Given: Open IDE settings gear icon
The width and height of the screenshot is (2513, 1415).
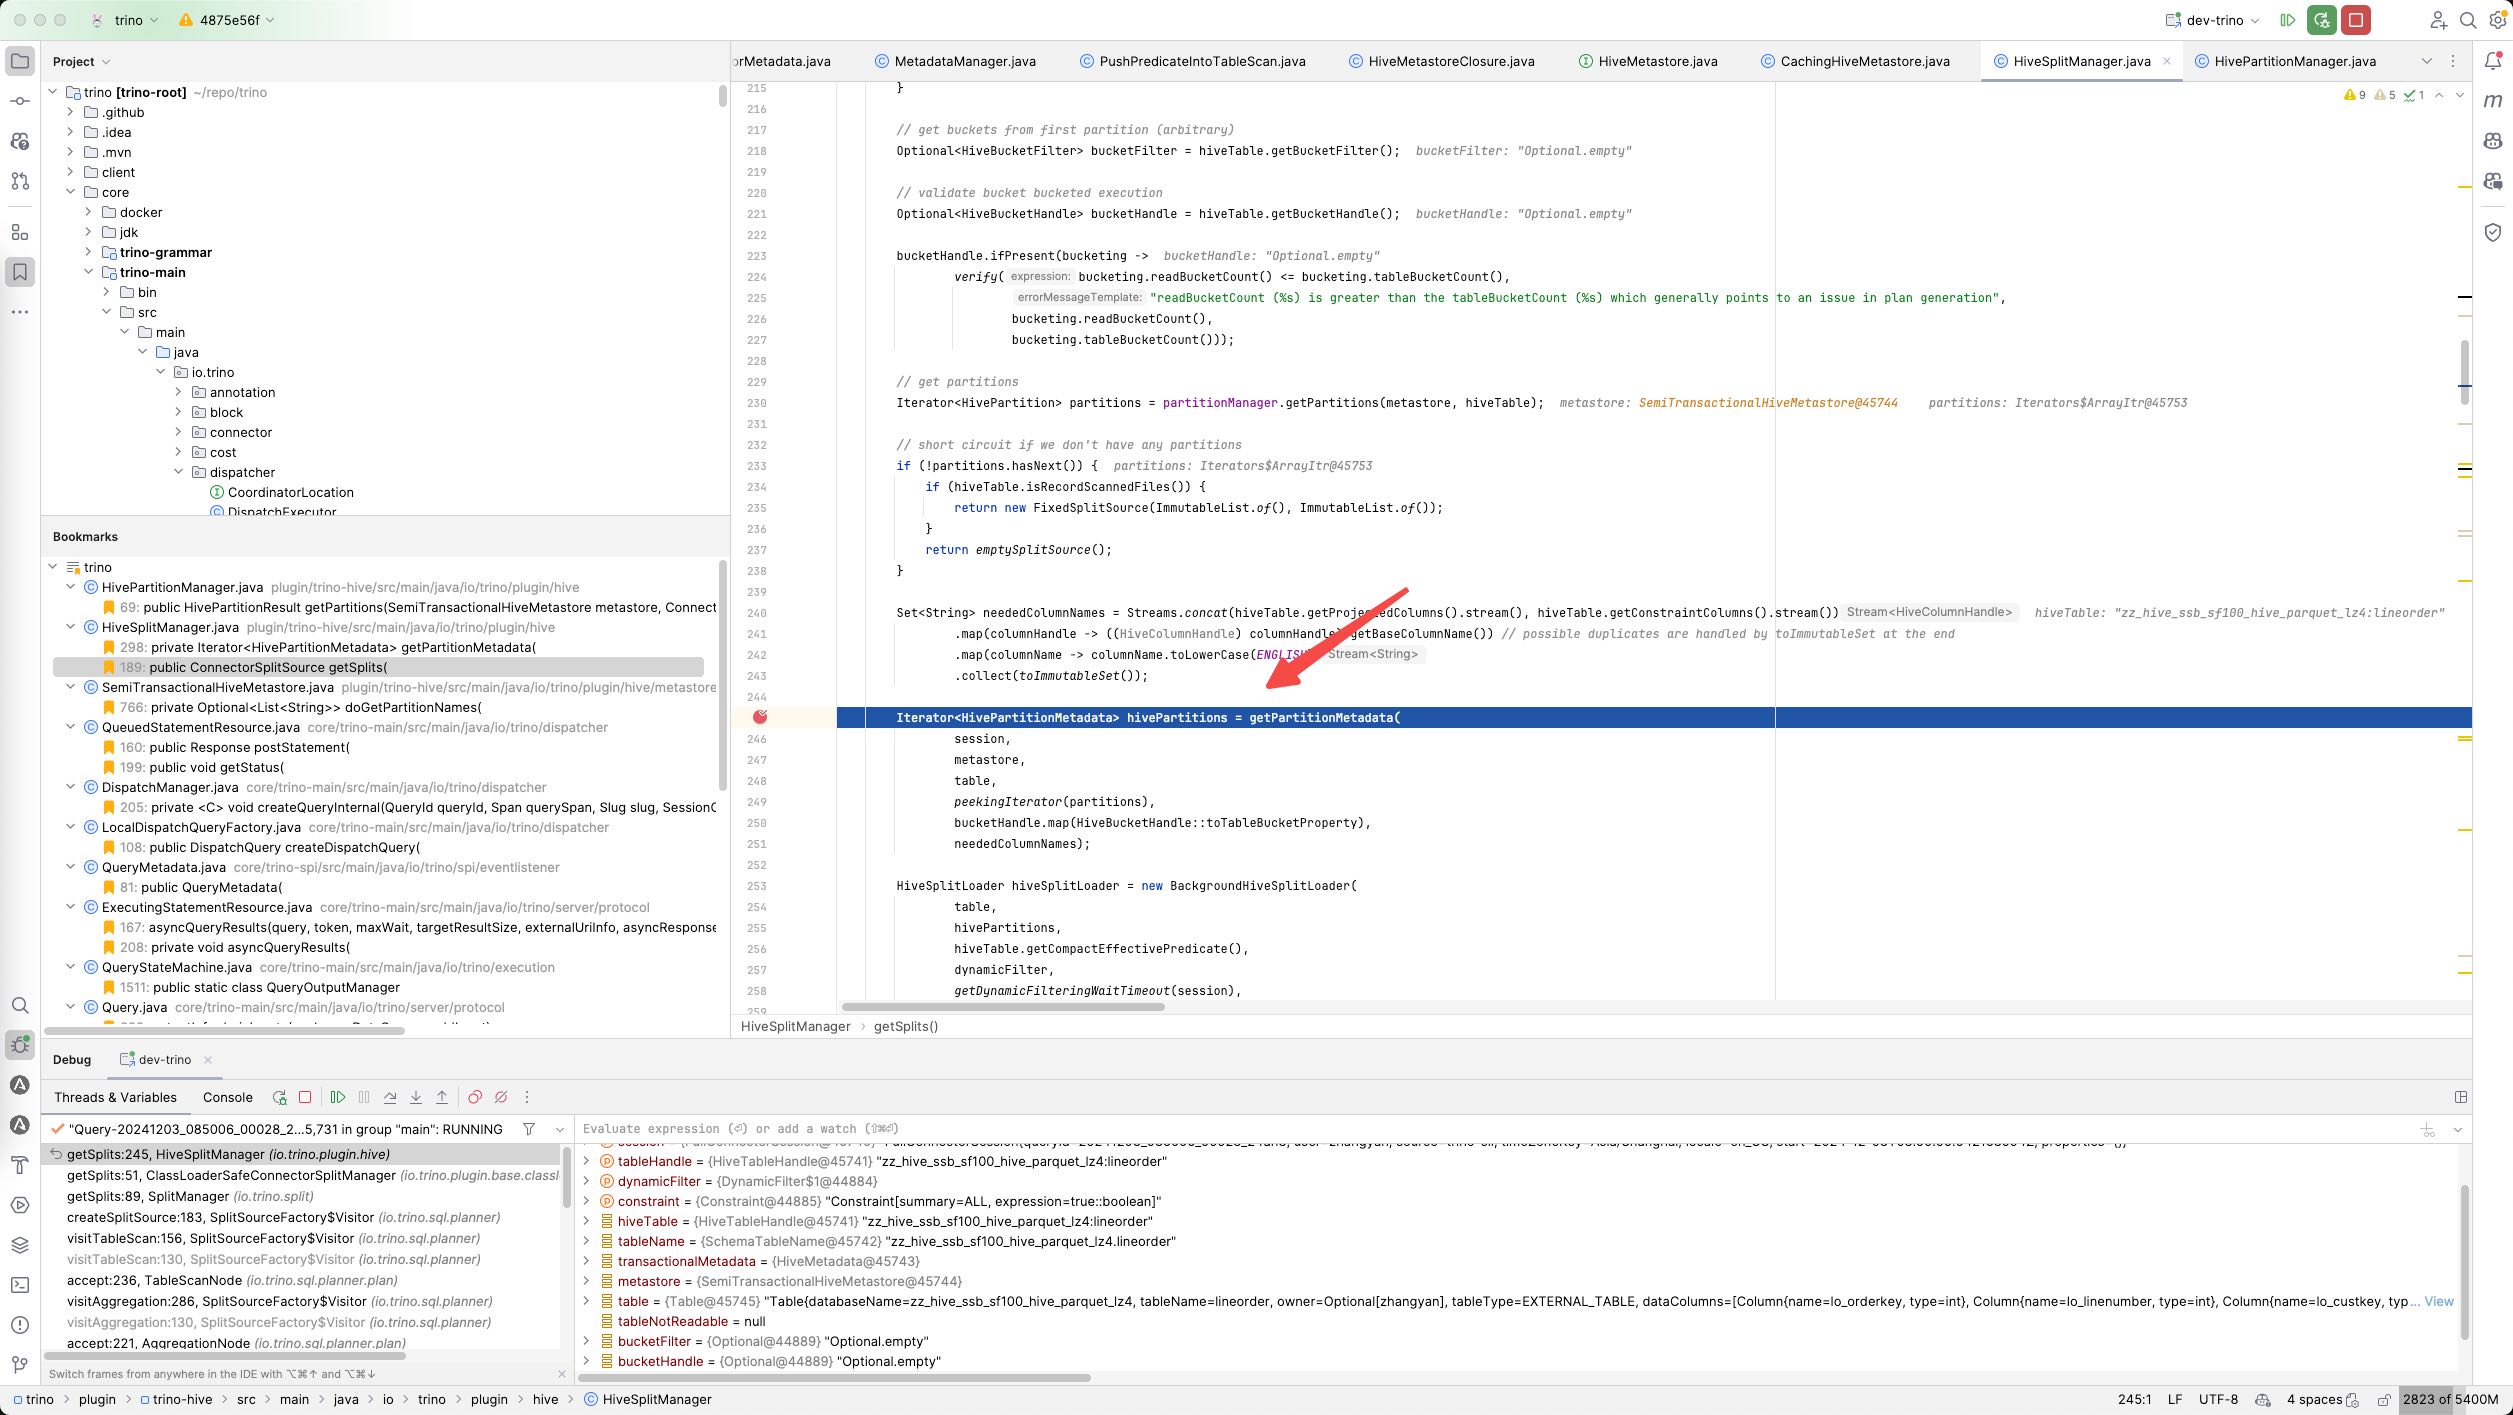Looking at the screenshot, I should click(x=2497, y=20).
